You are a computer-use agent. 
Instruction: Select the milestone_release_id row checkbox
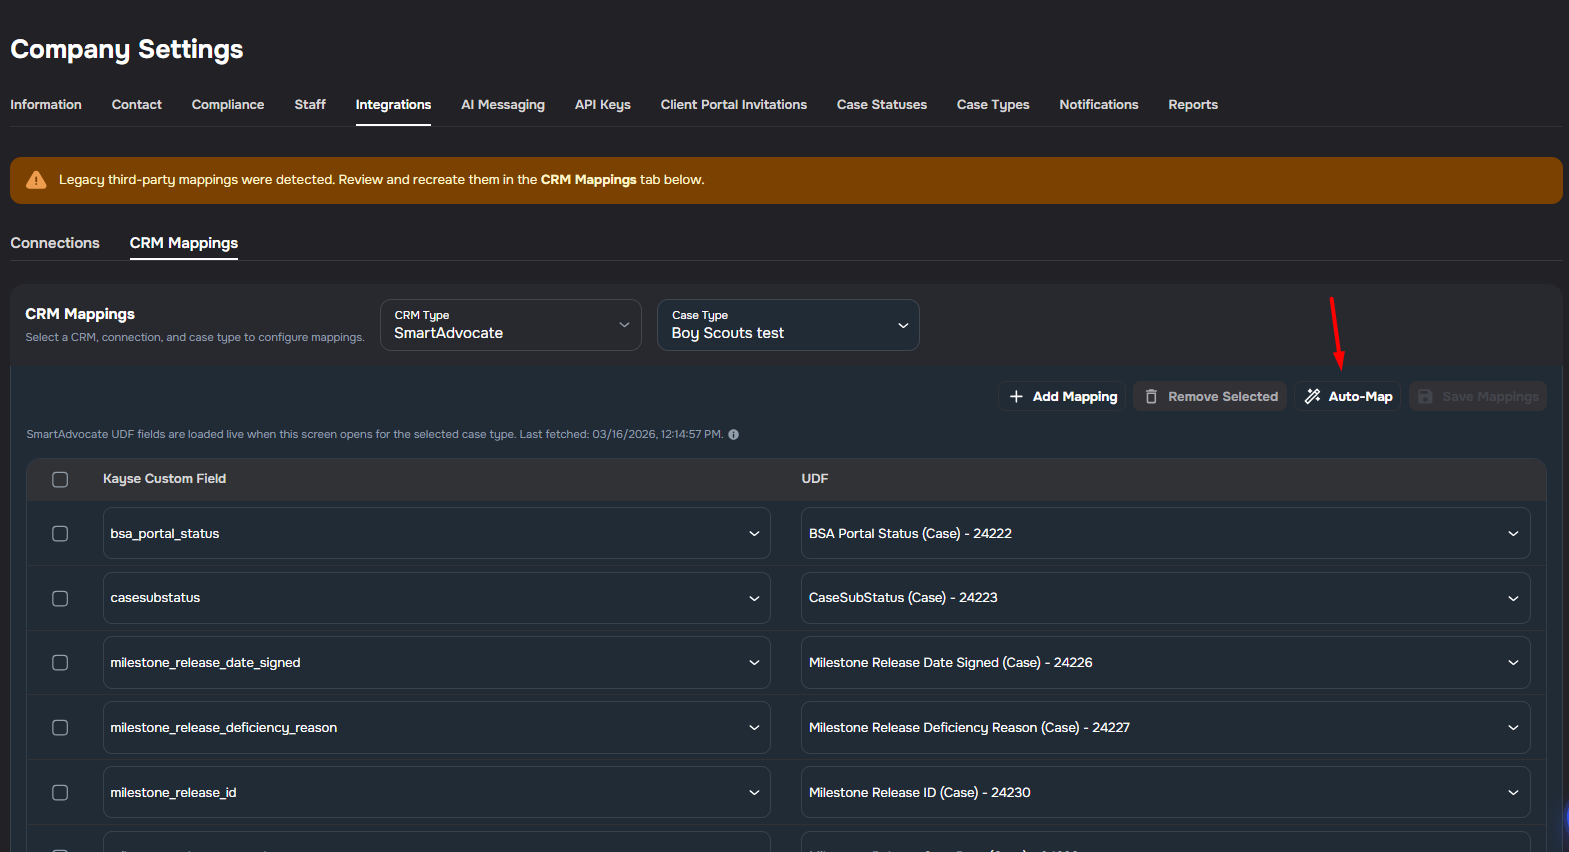(60, 793)
